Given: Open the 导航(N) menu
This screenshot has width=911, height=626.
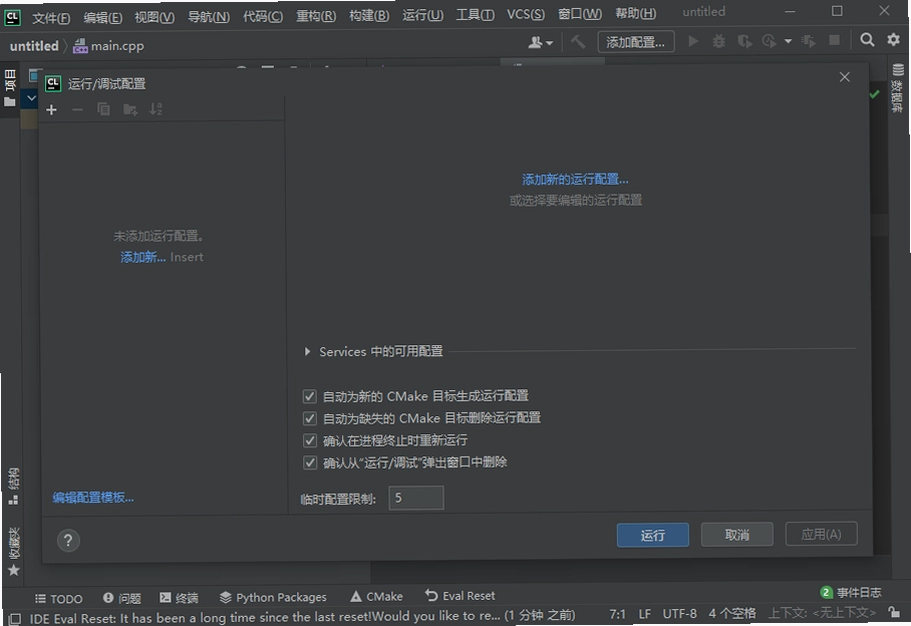Looking at the screenshot, I should point(208,17).
